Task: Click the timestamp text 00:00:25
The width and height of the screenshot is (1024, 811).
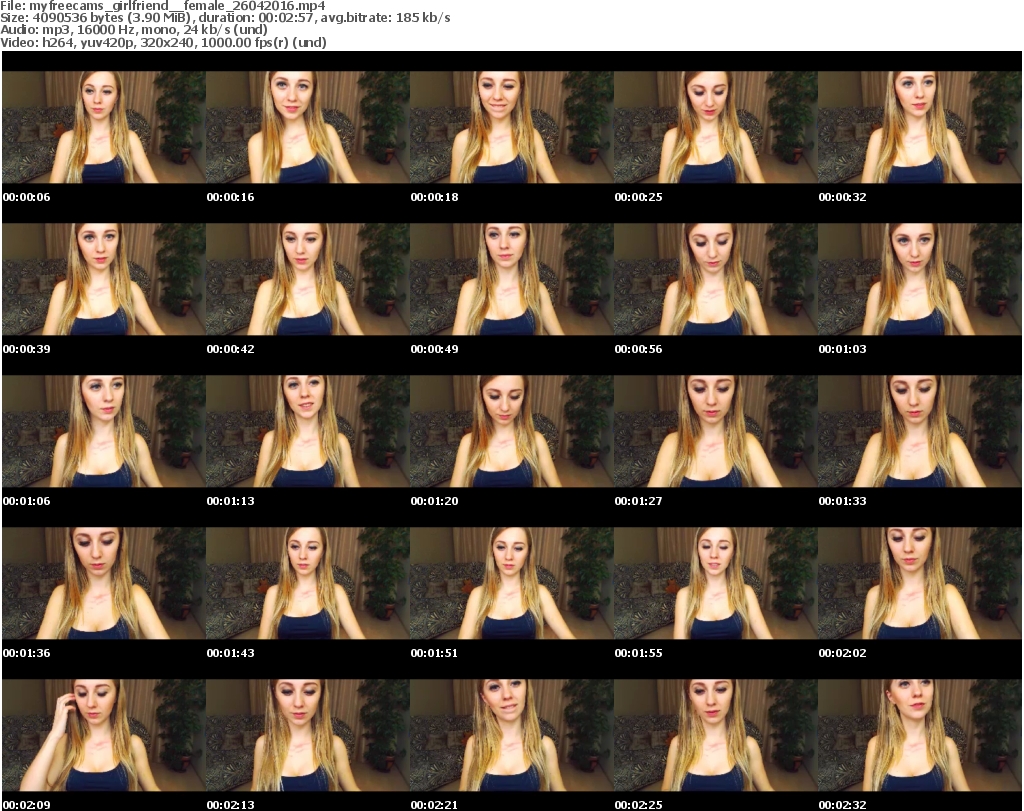Action: [638, 197]
